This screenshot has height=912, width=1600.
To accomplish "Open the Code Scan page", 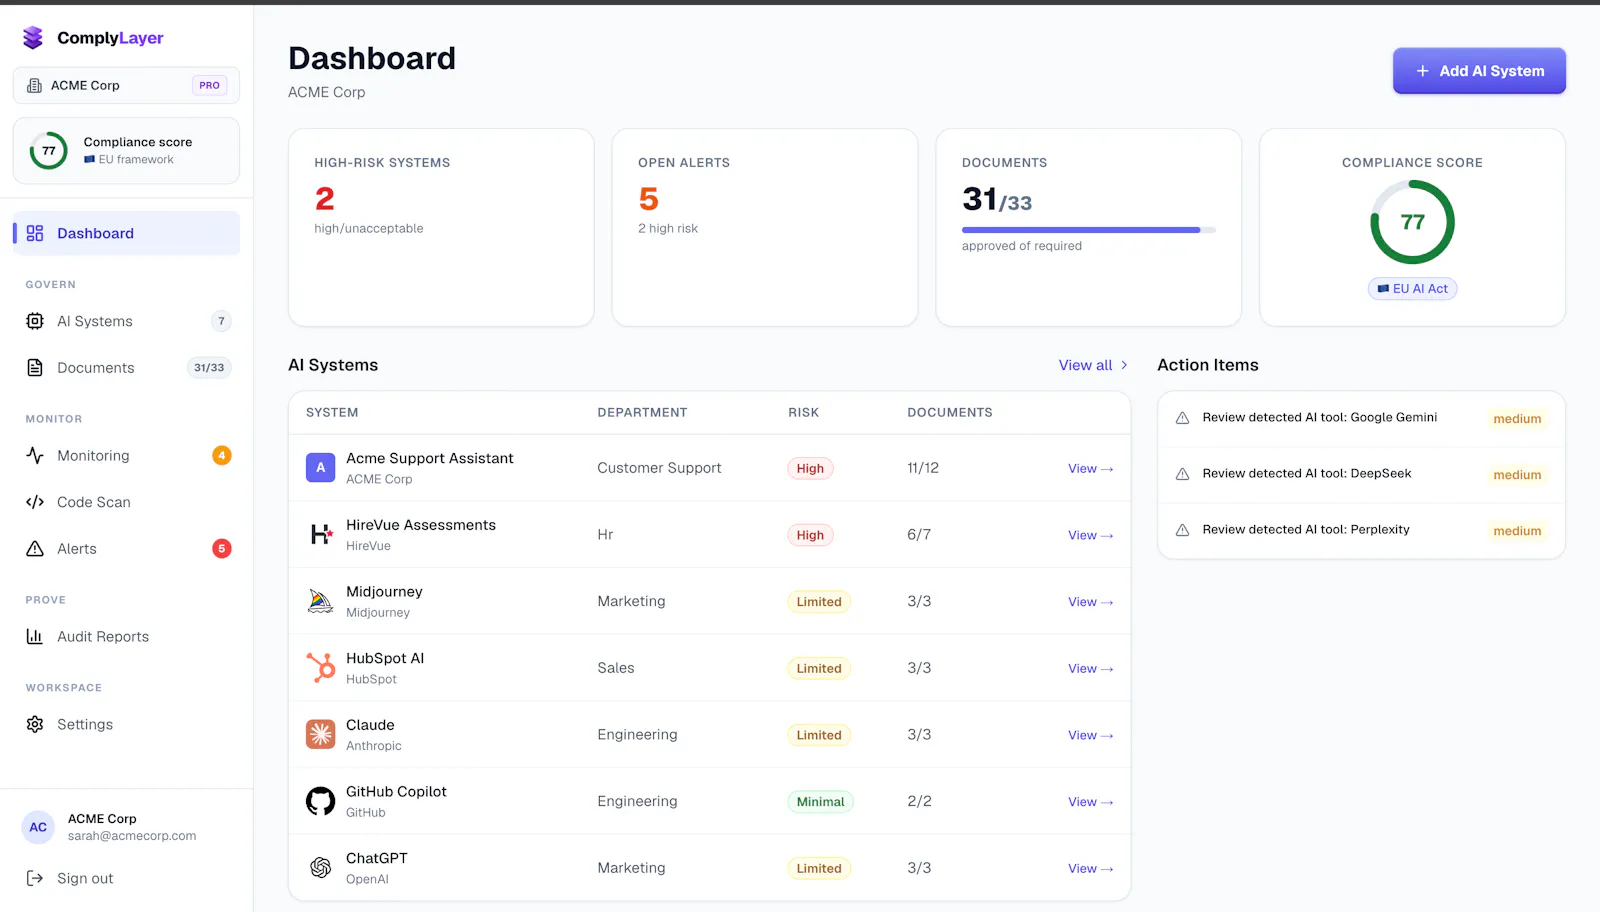I will [x=126, y=502].
